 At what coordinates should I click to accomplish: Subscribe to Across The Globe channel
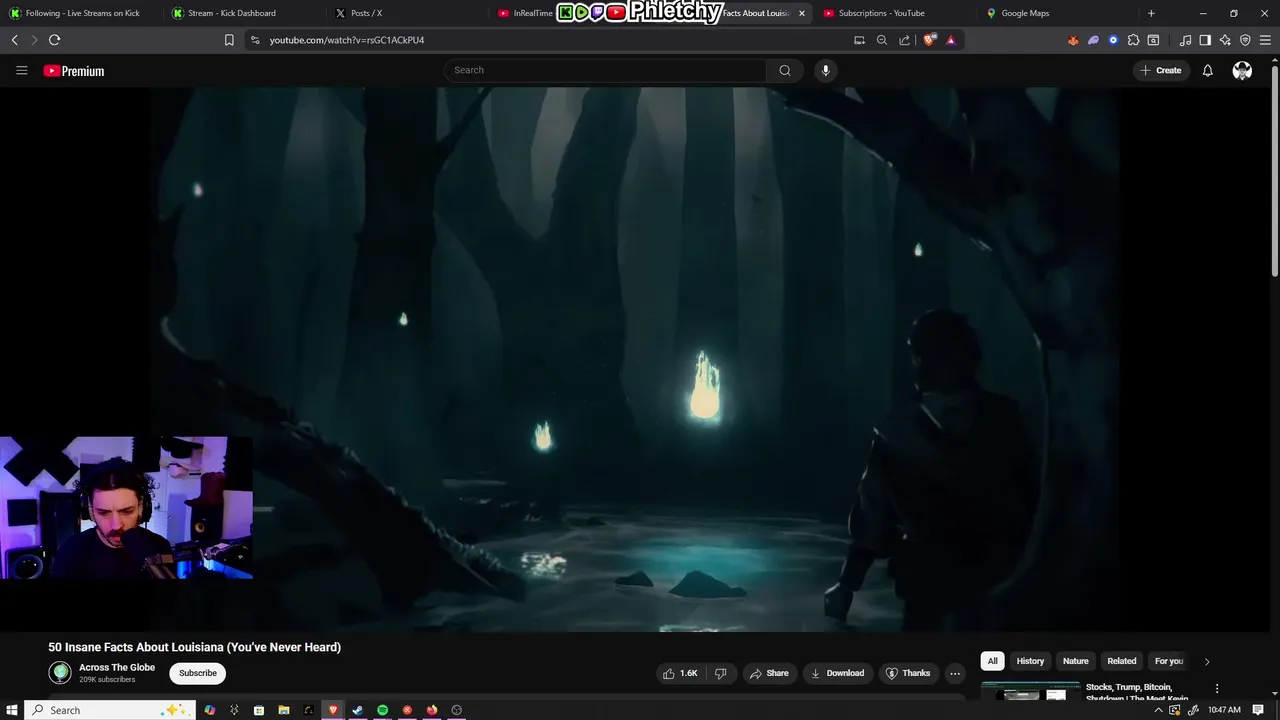(198, 673)
